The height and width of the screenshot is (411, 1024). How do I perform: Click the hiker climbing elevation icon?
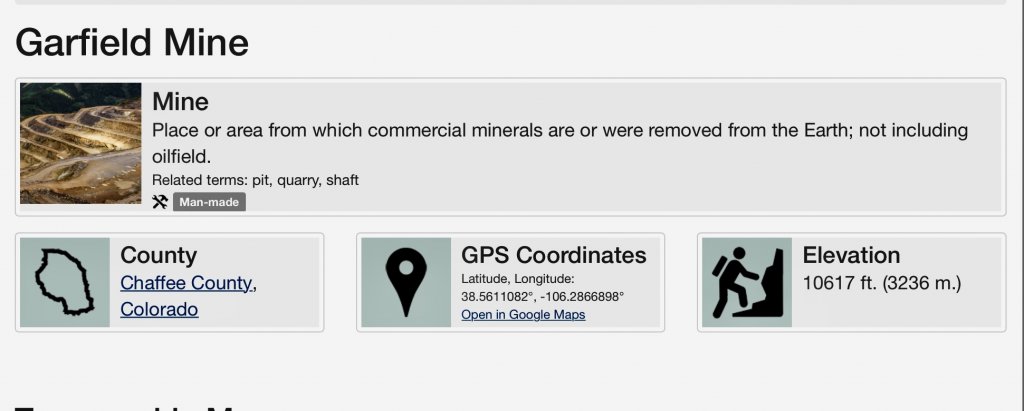coord(747,282)
